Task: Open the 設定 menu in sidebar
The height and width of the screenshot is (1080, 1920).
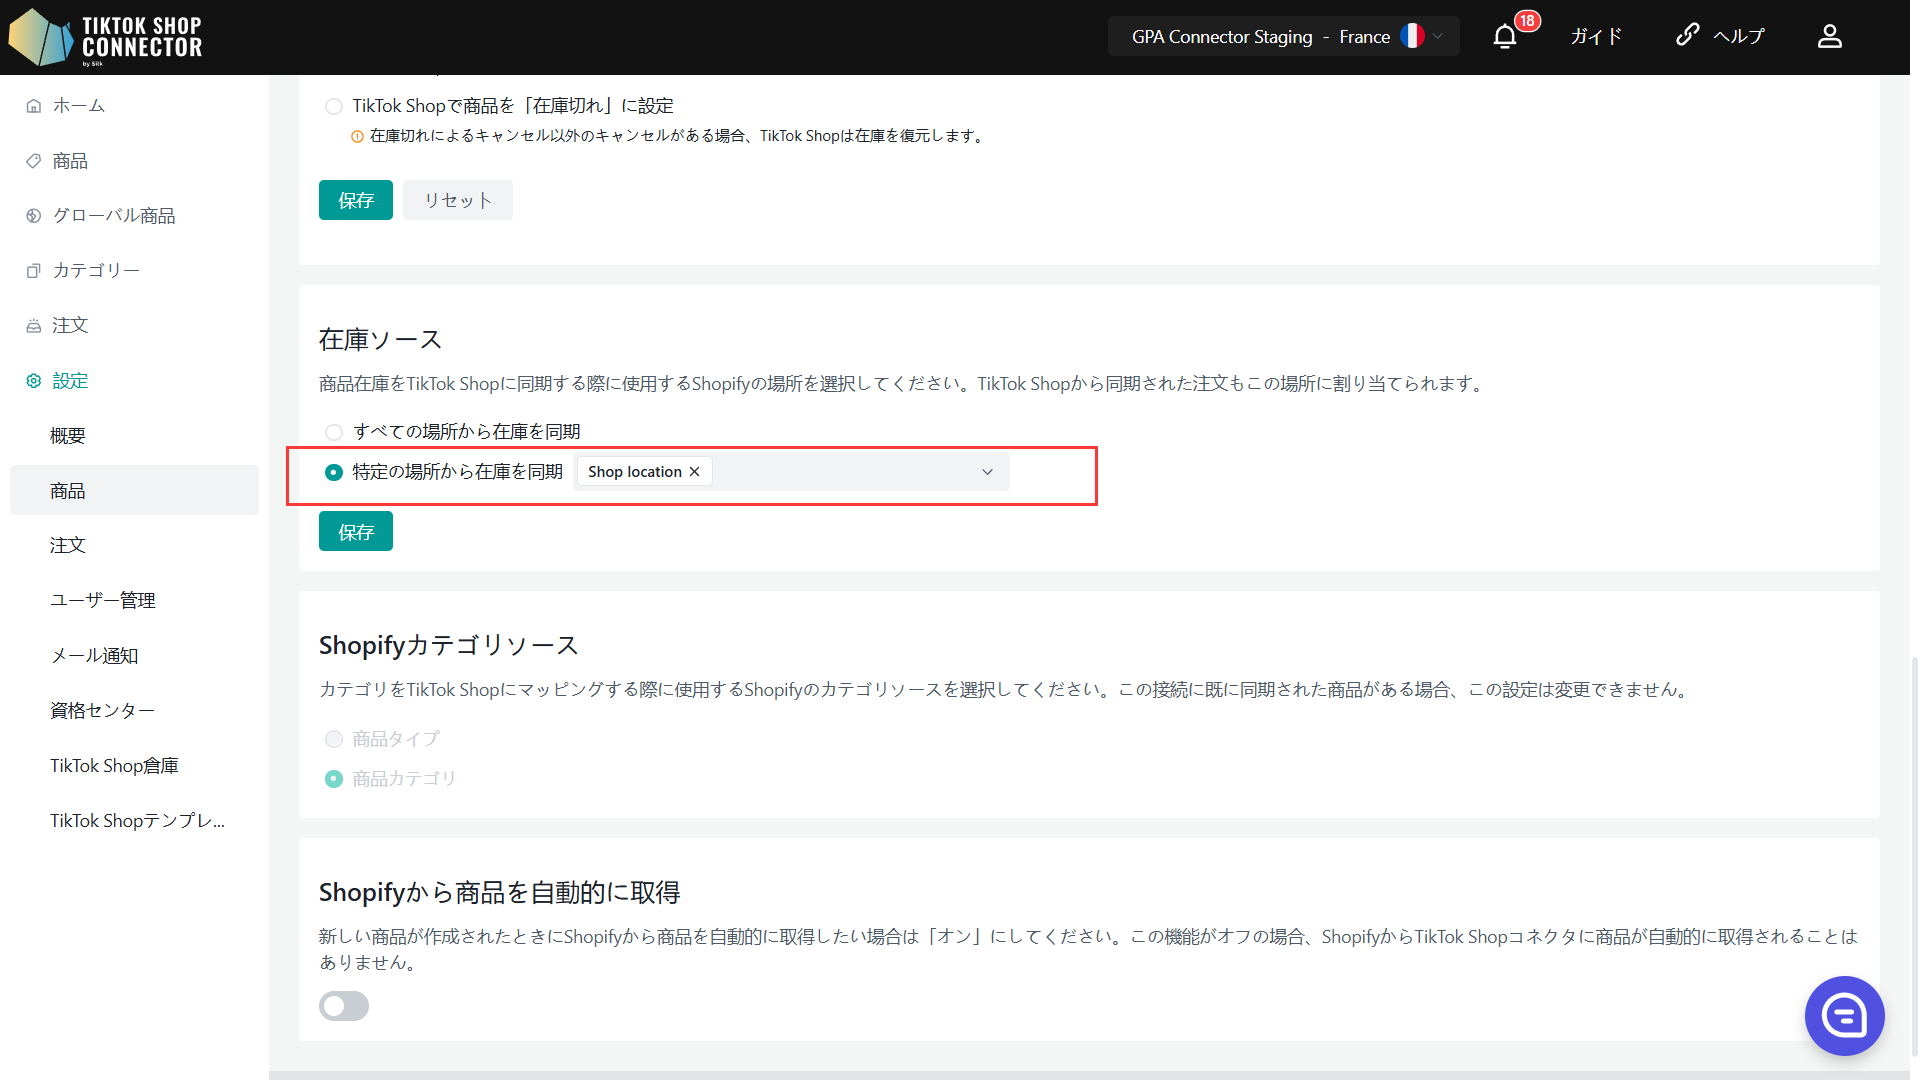Action: (x=70, y=381)
